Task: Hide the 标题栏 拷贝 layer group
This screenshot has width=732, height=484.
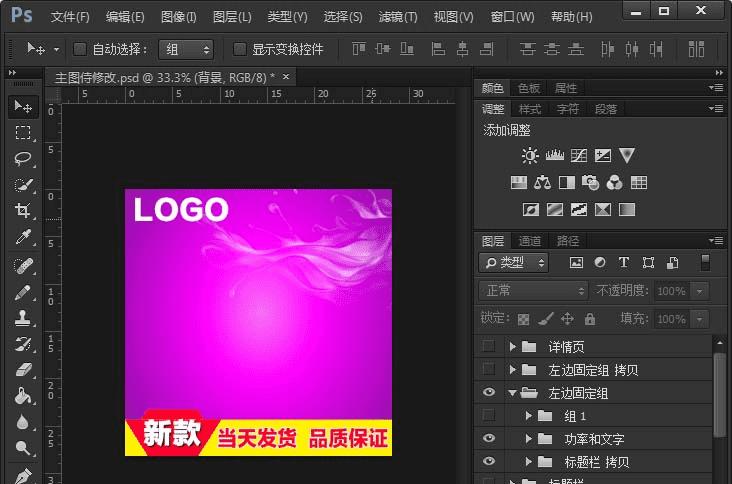Action: coord(489,461)
